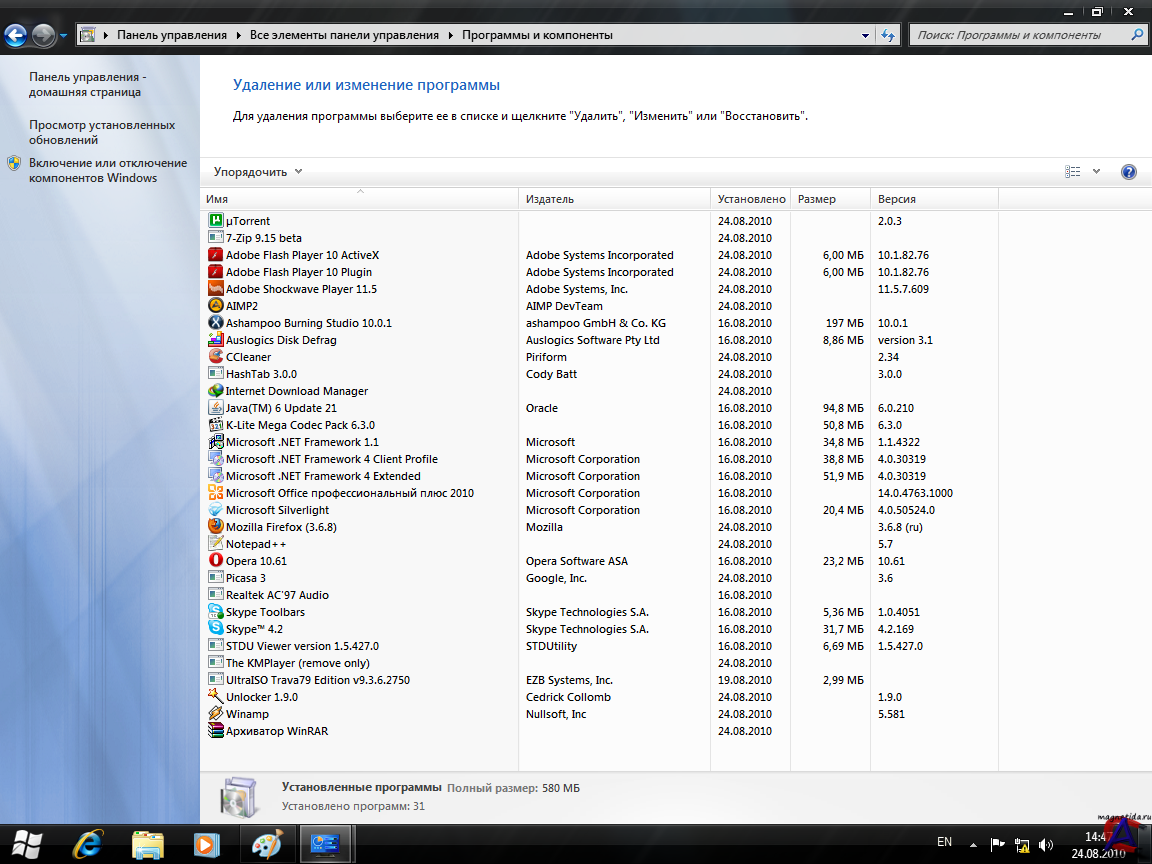Click the Winamp icon

click(215, 713)
